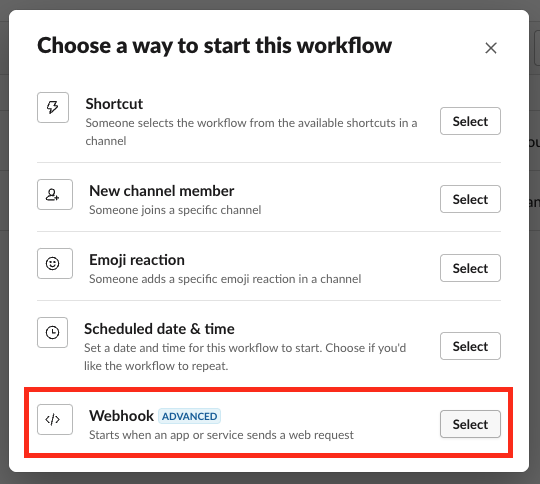The width and height of the screenshot is (540, 484).
Task: Click the 'Someone joins a specific channel' description
Action: [175, 210]
